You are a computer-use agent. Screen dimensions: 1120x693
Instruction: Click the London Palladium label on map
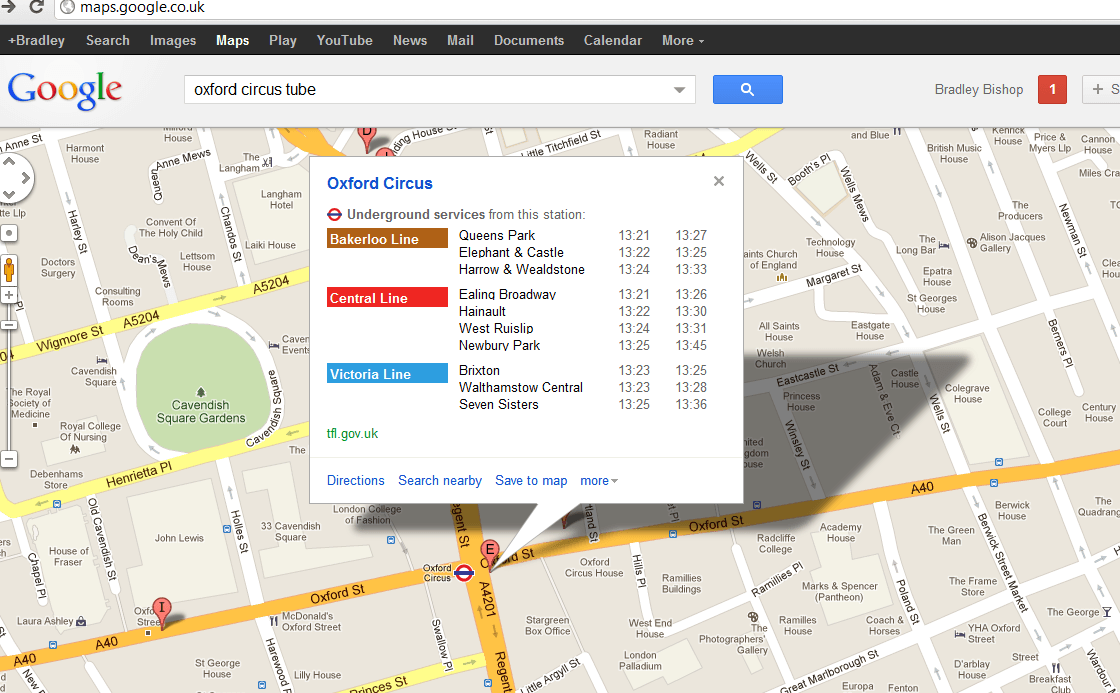(640, 660)
